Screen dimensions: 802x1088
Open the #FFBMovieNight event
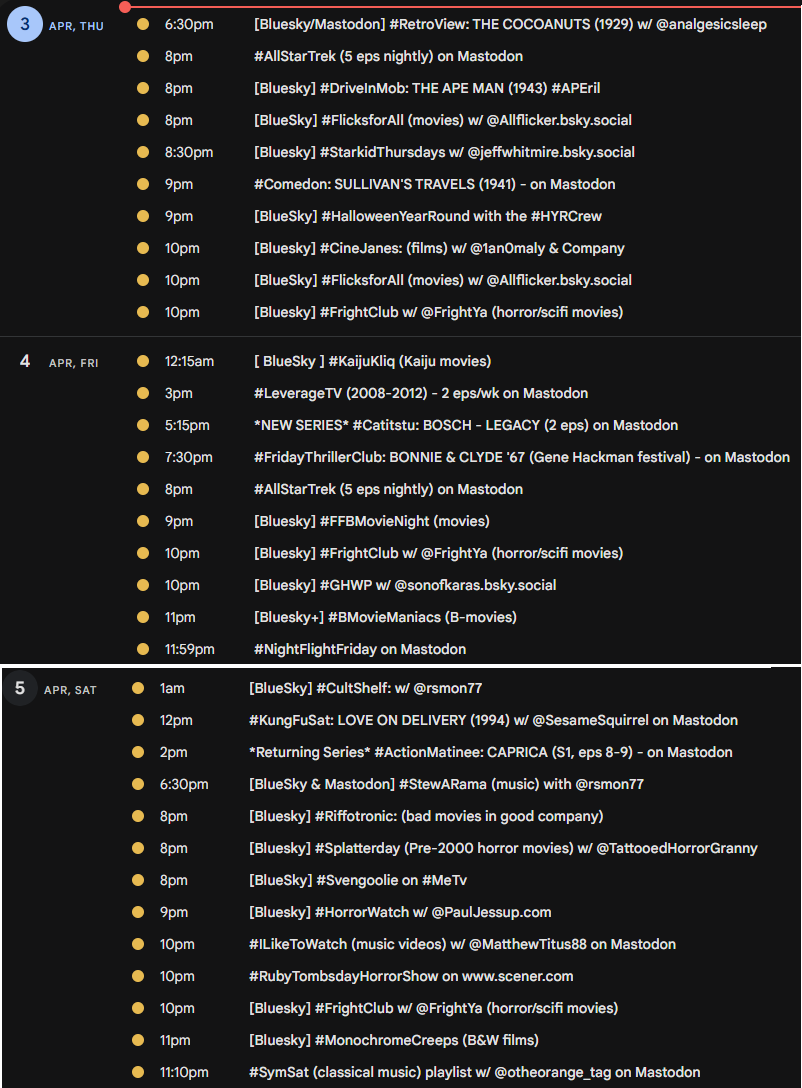pos(371,520)
